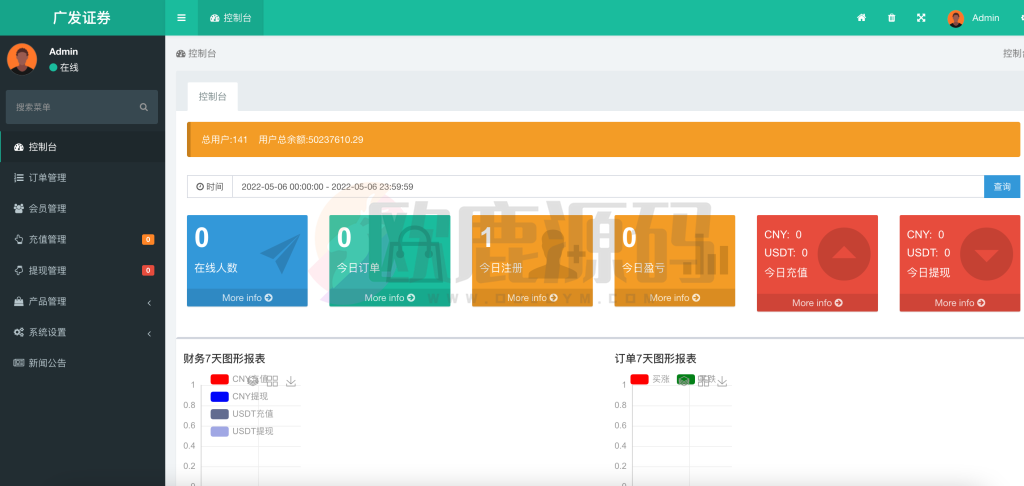The width and height of the screenshot is (1024, 486).
Task: Click the Admin avatar in top bar
Action: (x=956, y=18)
